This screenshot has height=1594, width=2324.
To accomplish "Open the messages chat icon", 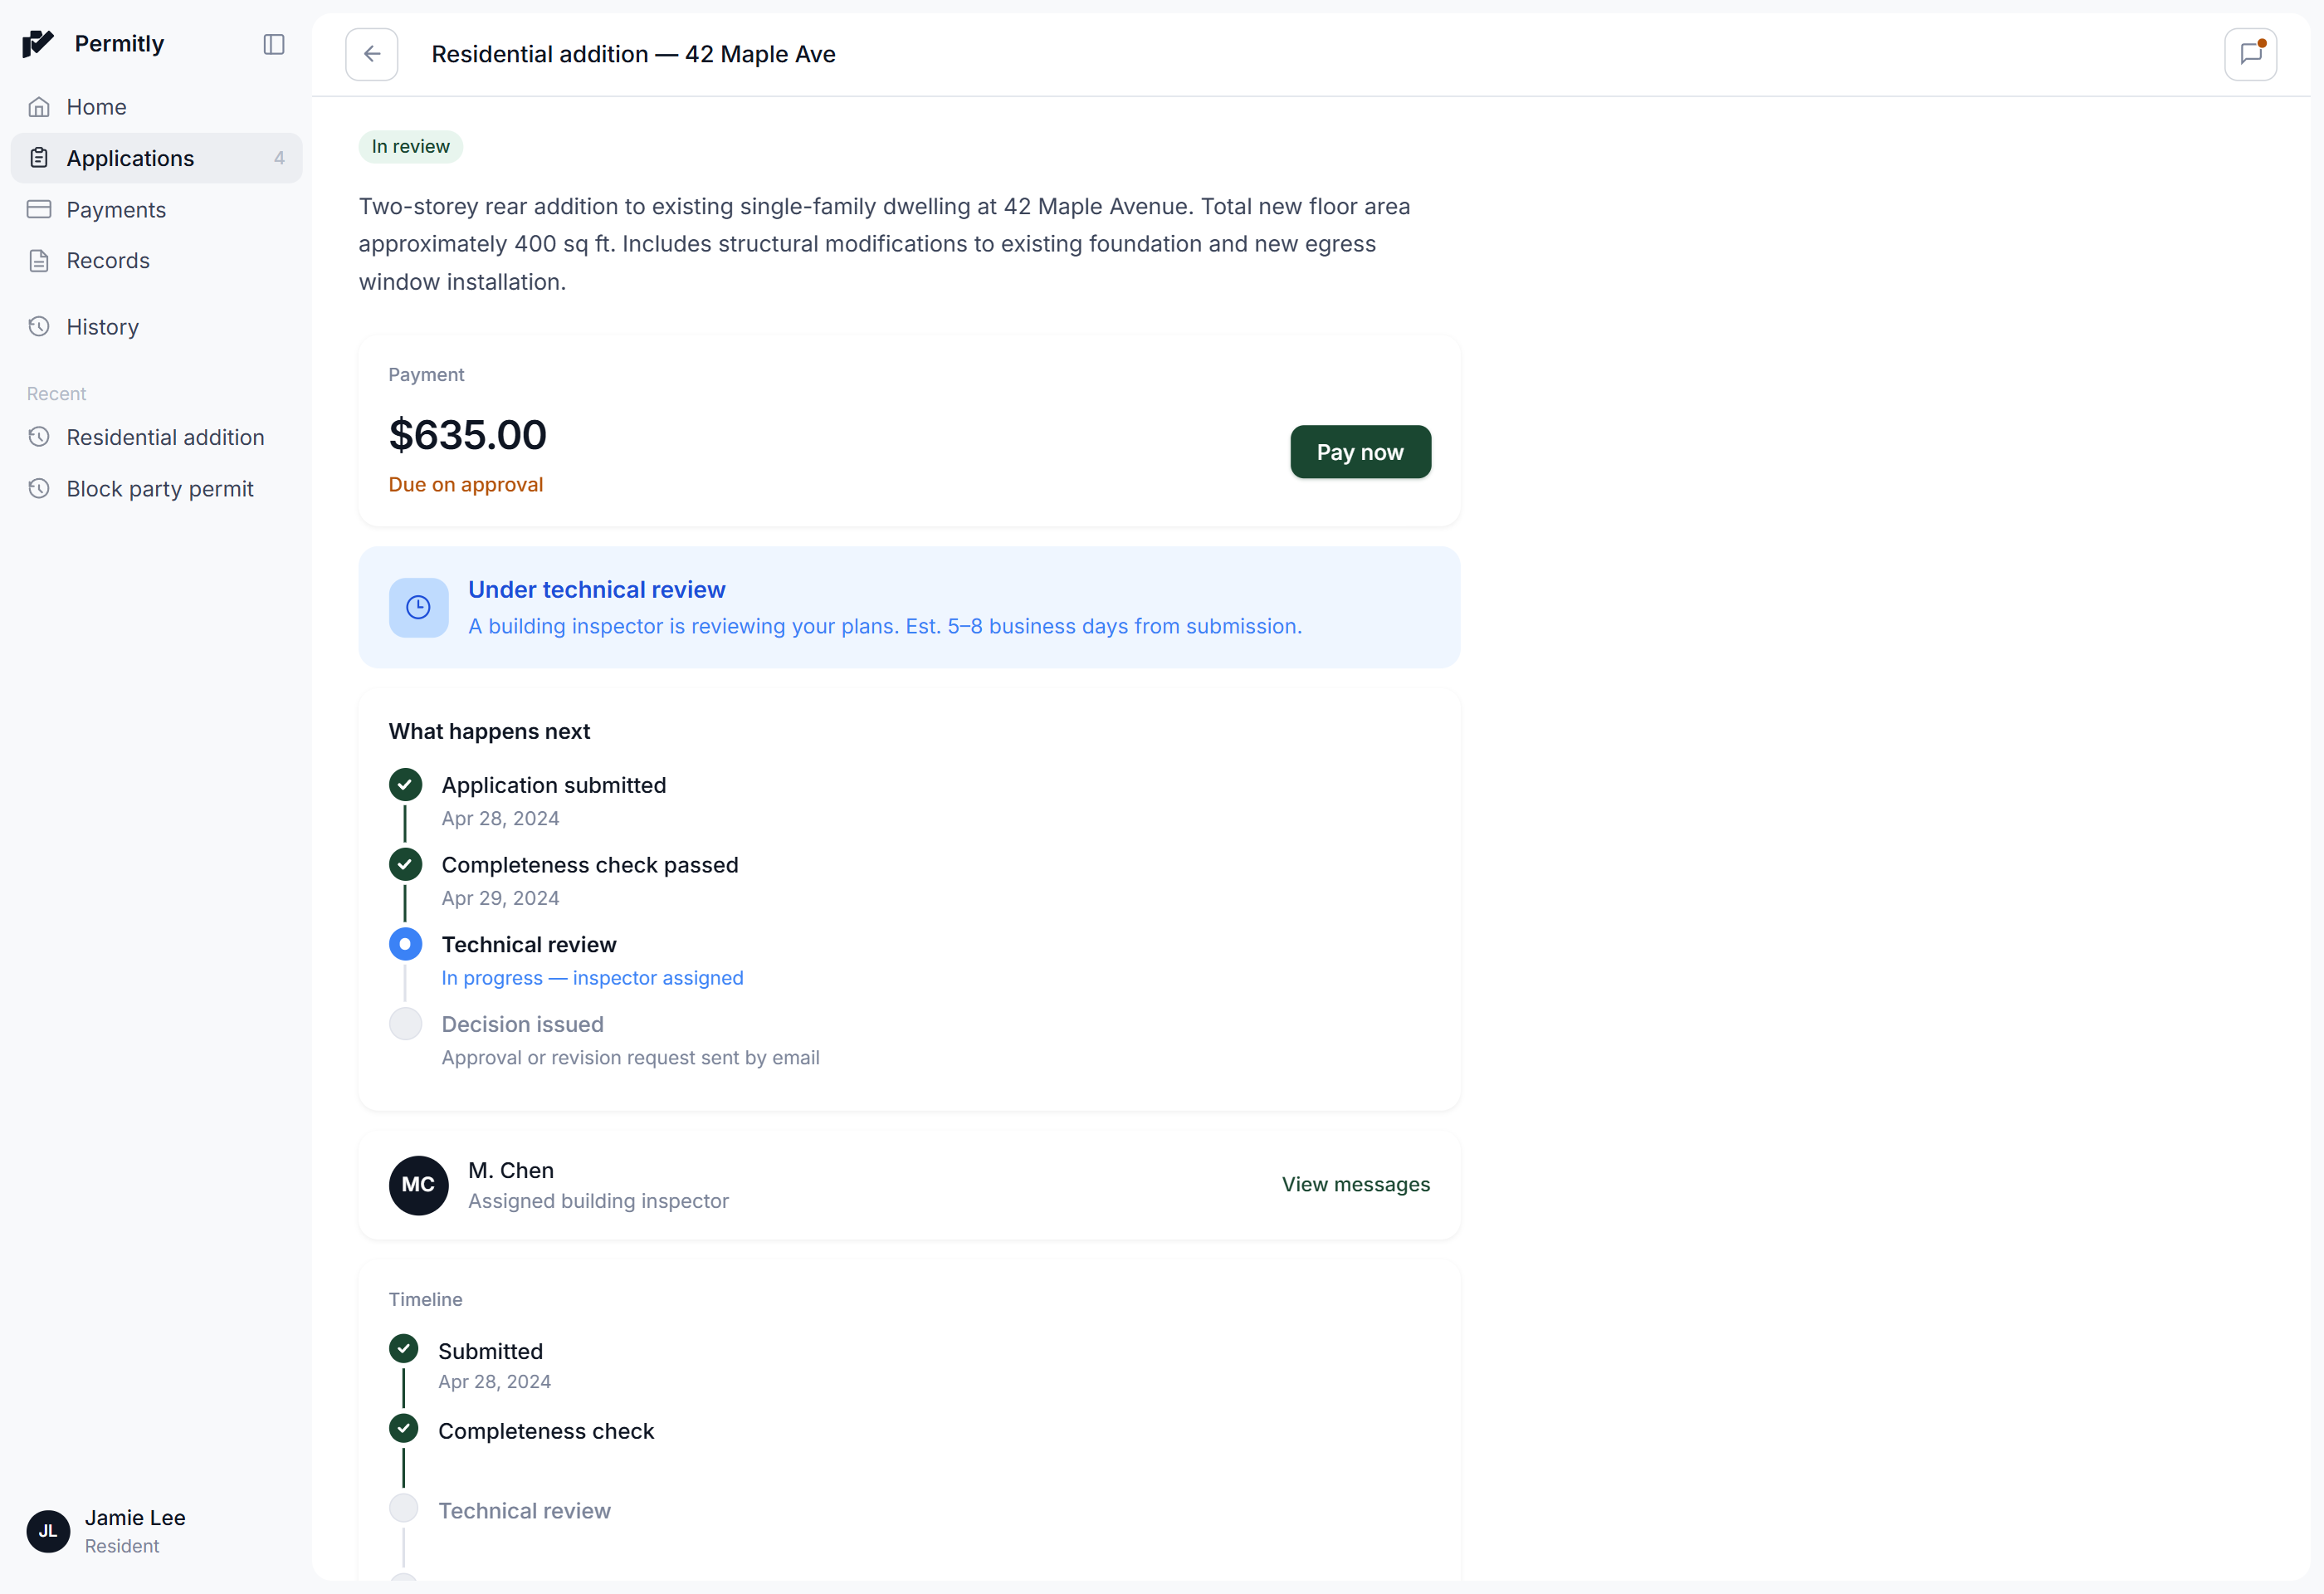I will [2250, 54].
